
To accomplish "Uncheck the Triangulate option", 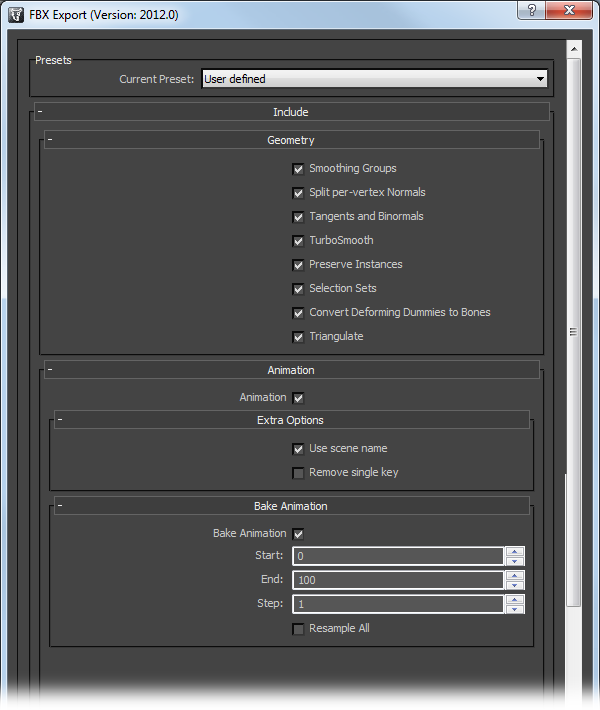I will (x=298, y=337).
